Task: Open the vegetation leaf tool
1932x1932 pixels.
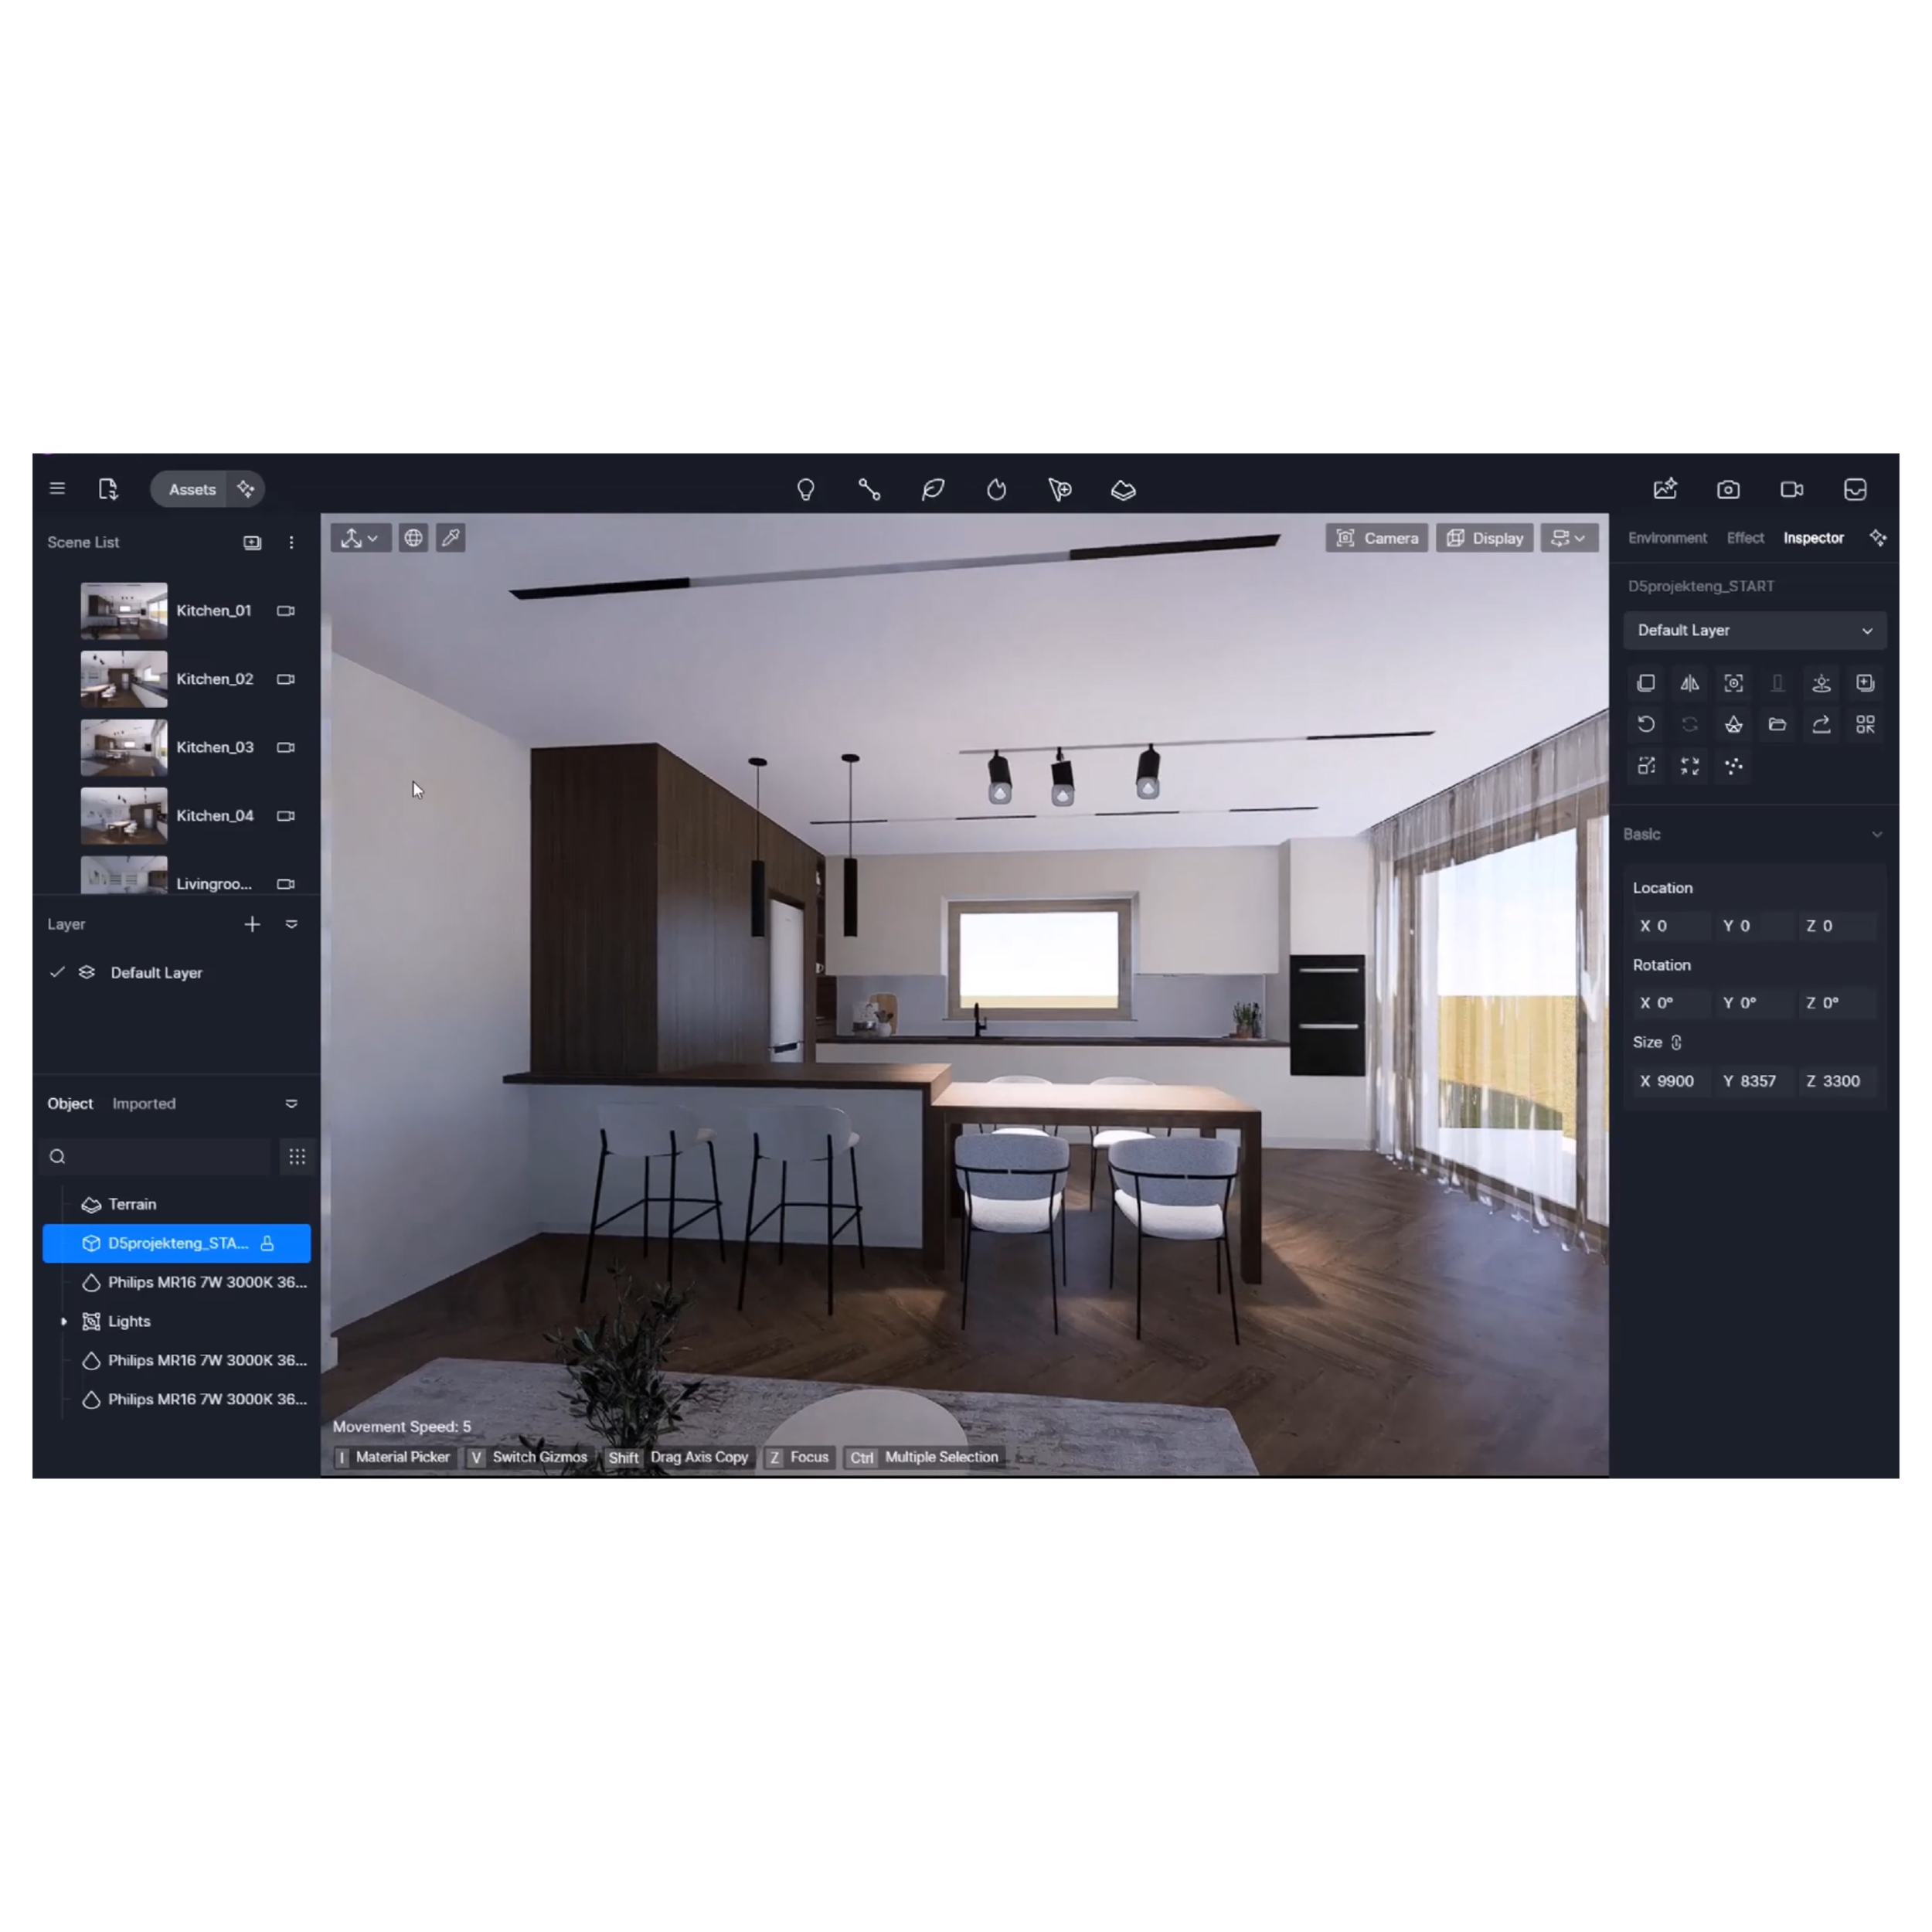Action: 933,489
